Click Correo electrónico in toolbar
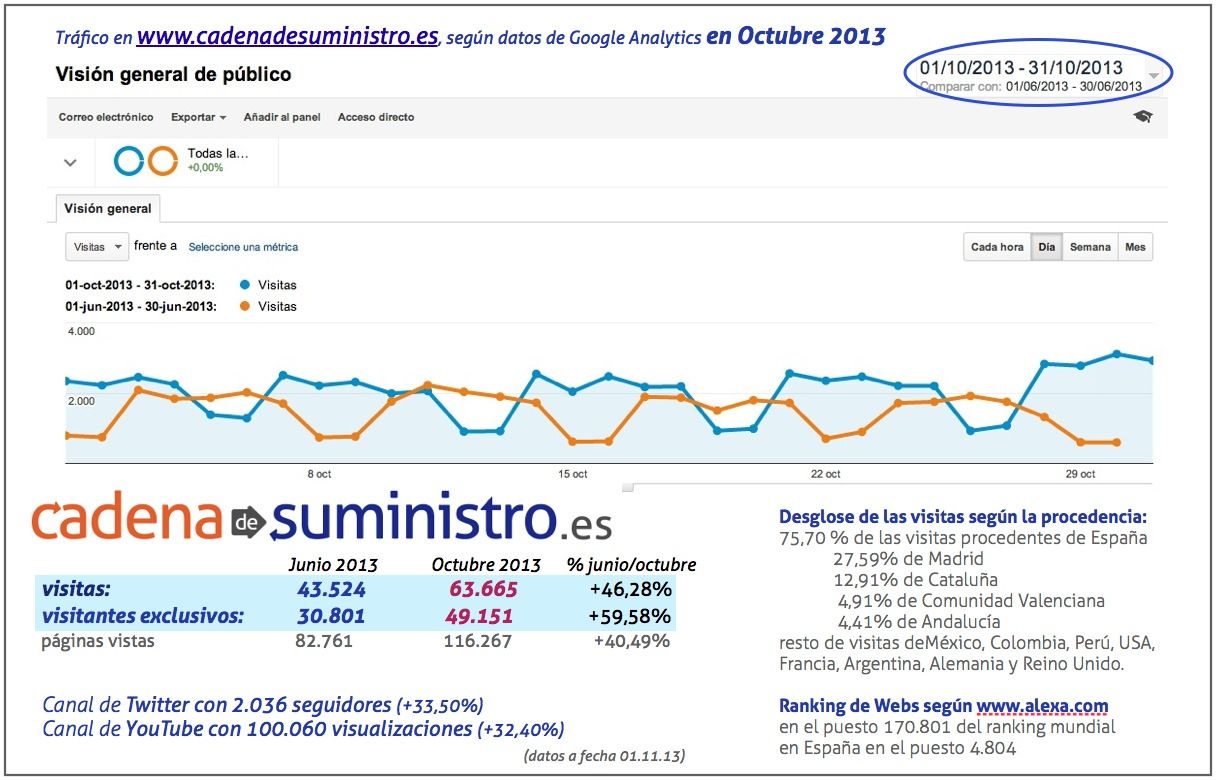Image resolution: width=1217 pixels, height=780 pixels. click(x=106, y=117)
